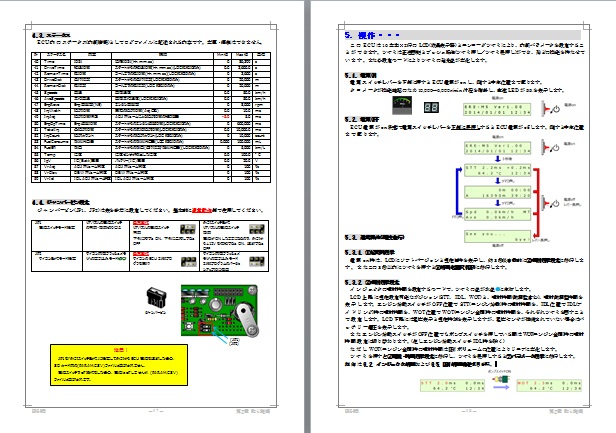The height and width of the screenshot is (433, 616).
Task: Click the "FuelConsume" cell in the status table
Action: [56, 141]
